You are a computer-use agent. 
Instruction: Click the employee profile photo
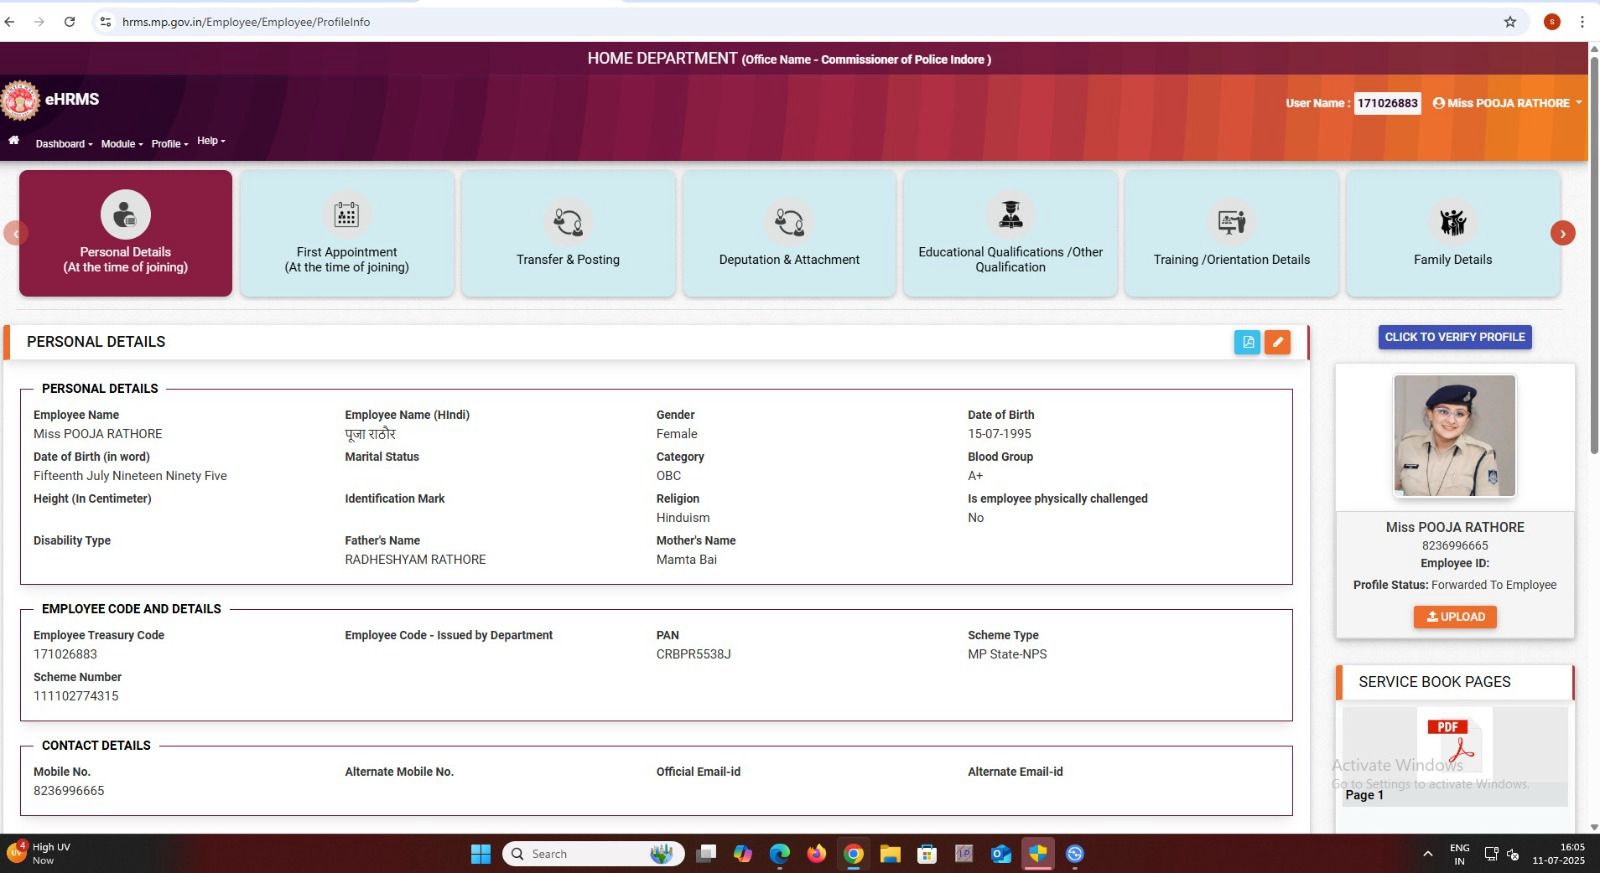[x=1454, y=436]
